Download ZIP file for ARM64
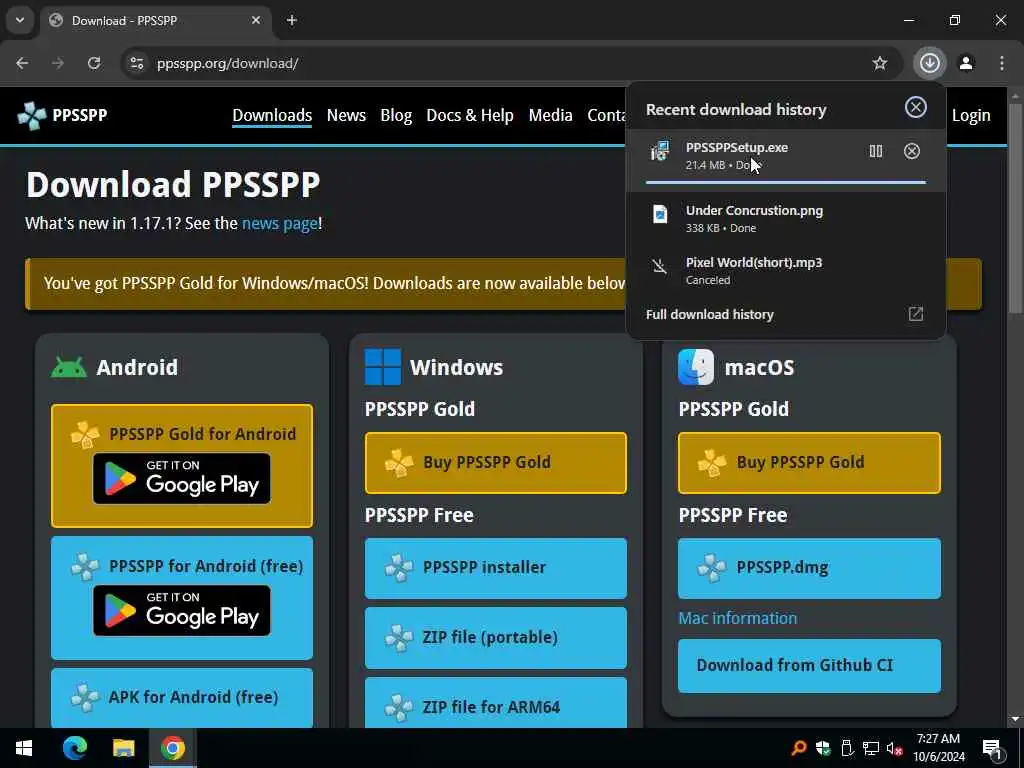The image size is (1024, 768). (x=496, y=704)
